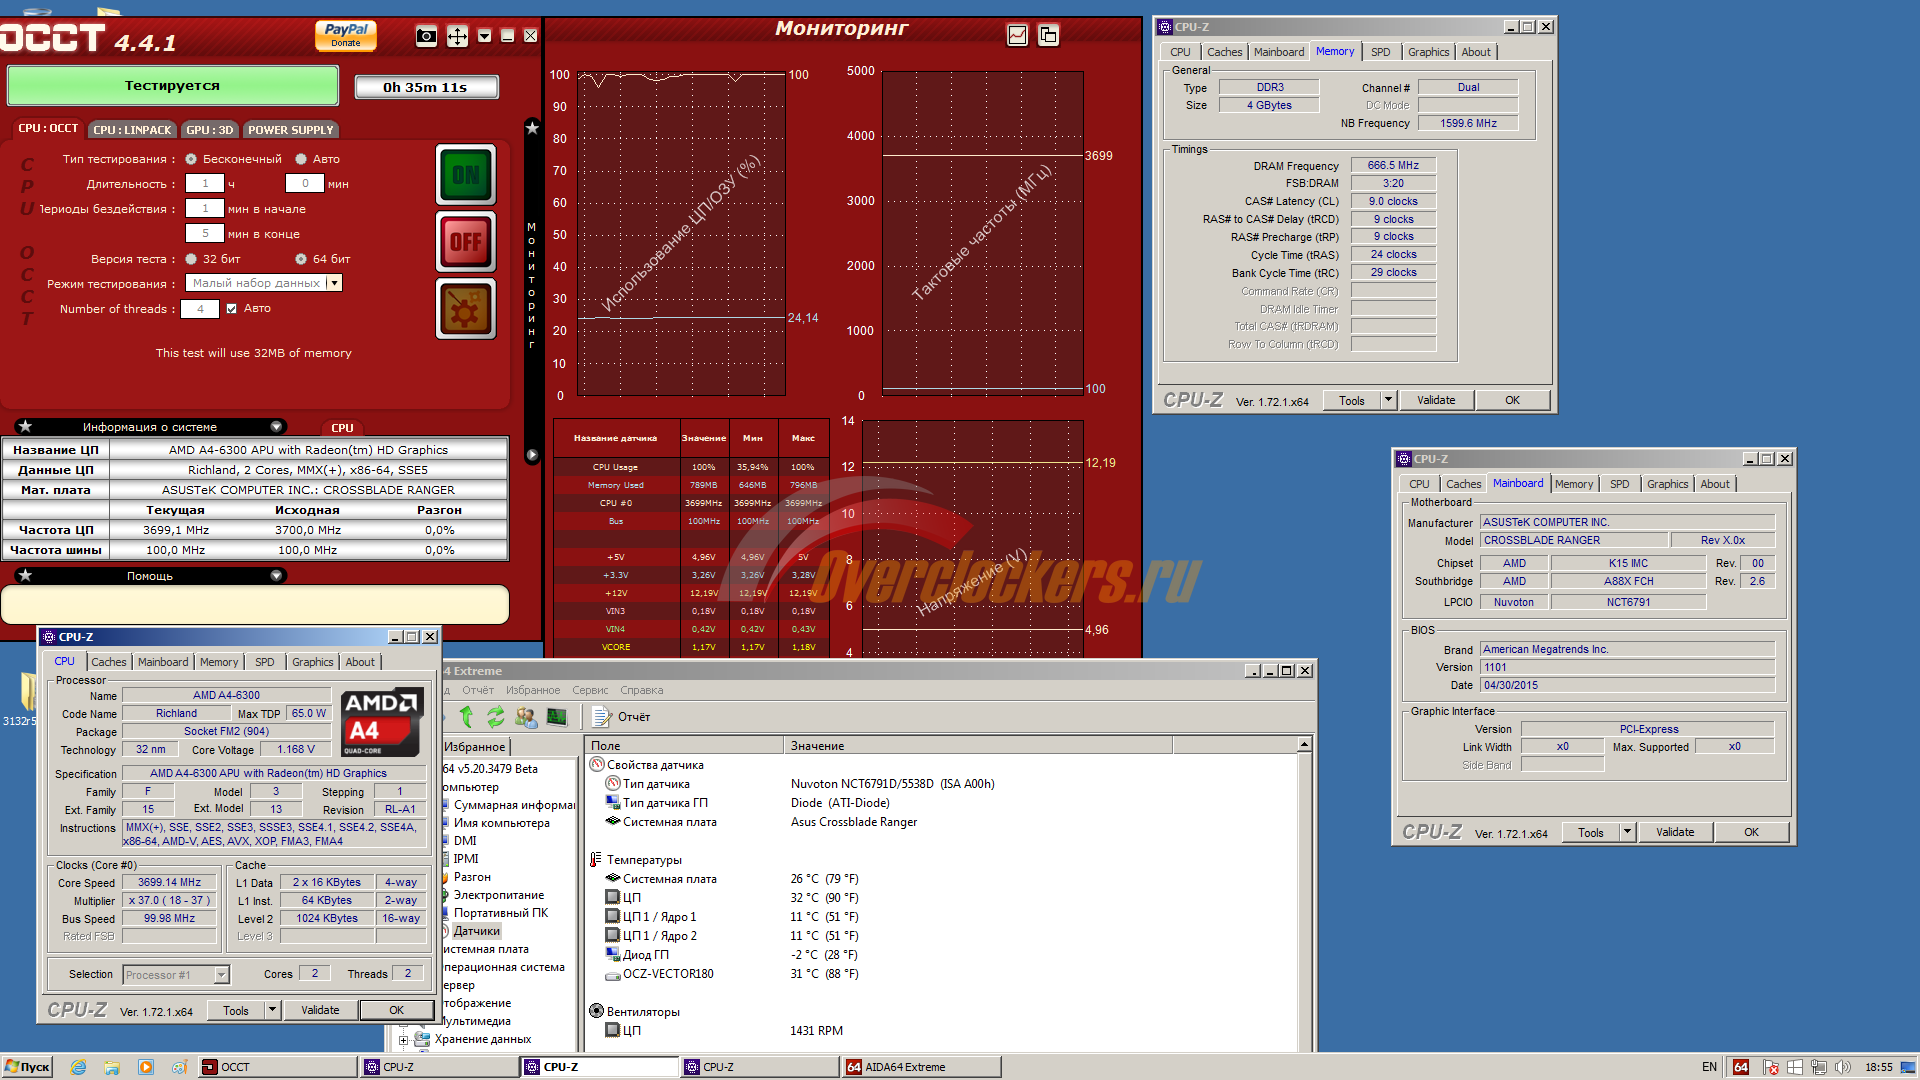Click AIDA64 sensor list scrollbar up arrow
Screen dimensions: 1920x1080
pos(1304,745)
